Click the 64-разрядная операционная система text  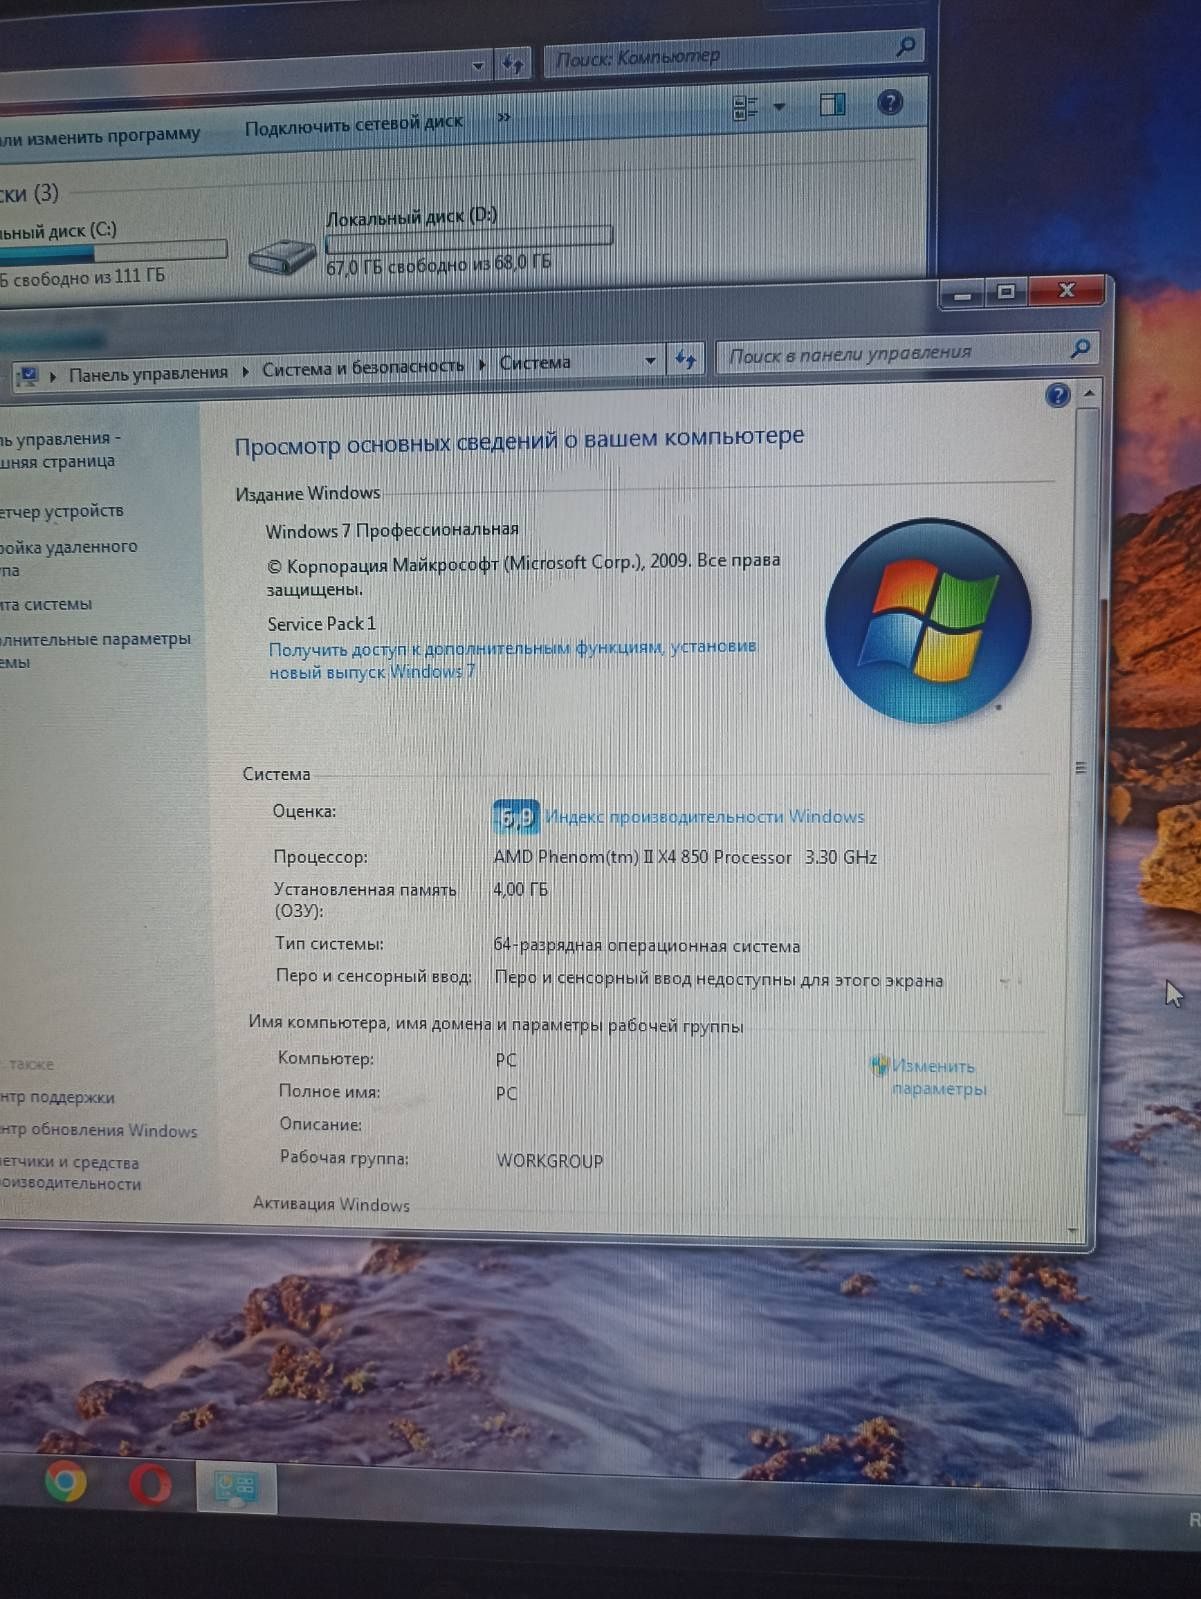(x=647, y=945)
